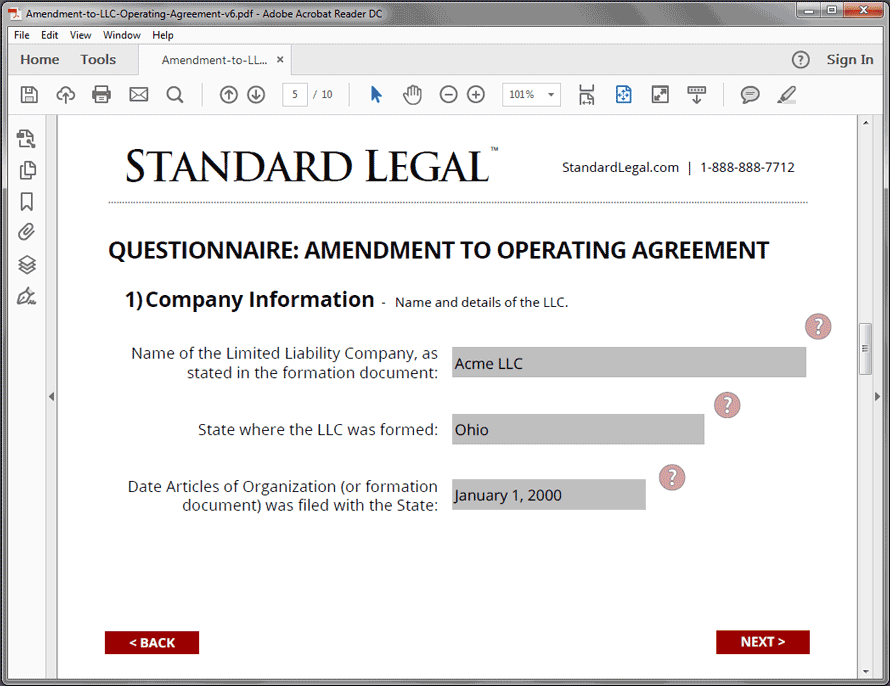Open help for company name field
Viewport: 890px width, 686px height.
[818, 327]
